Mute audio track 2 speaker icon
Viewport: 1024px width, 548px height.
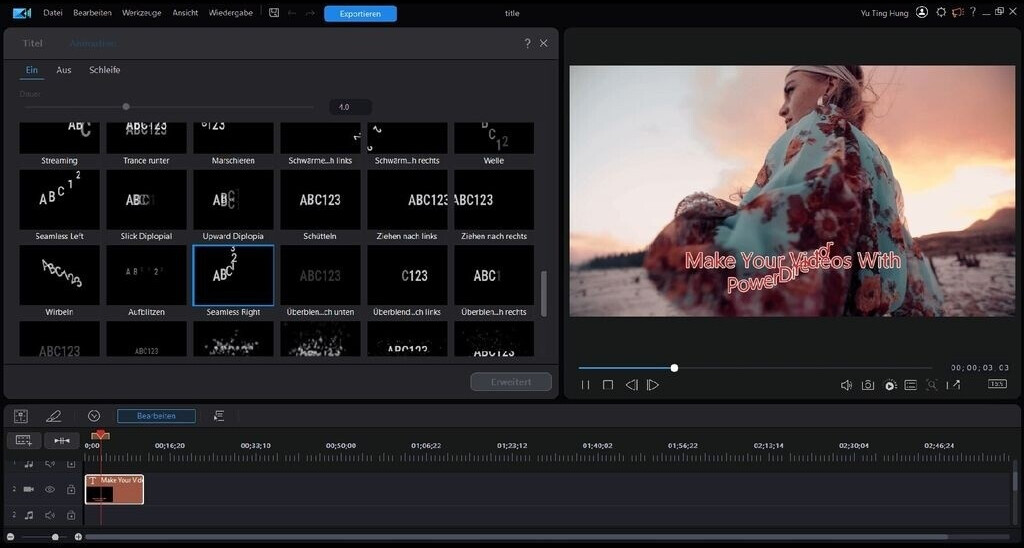[50, 515]
